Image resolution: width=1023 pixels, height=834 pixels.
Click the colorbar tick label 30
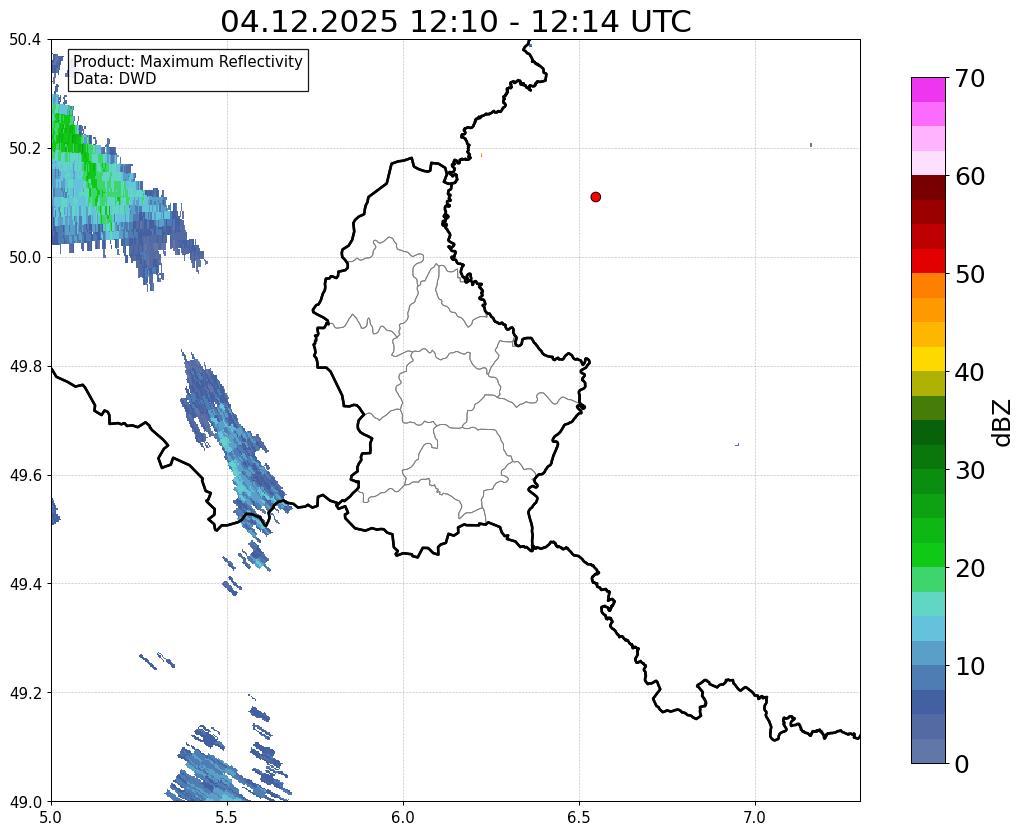(x=970, y=470)
